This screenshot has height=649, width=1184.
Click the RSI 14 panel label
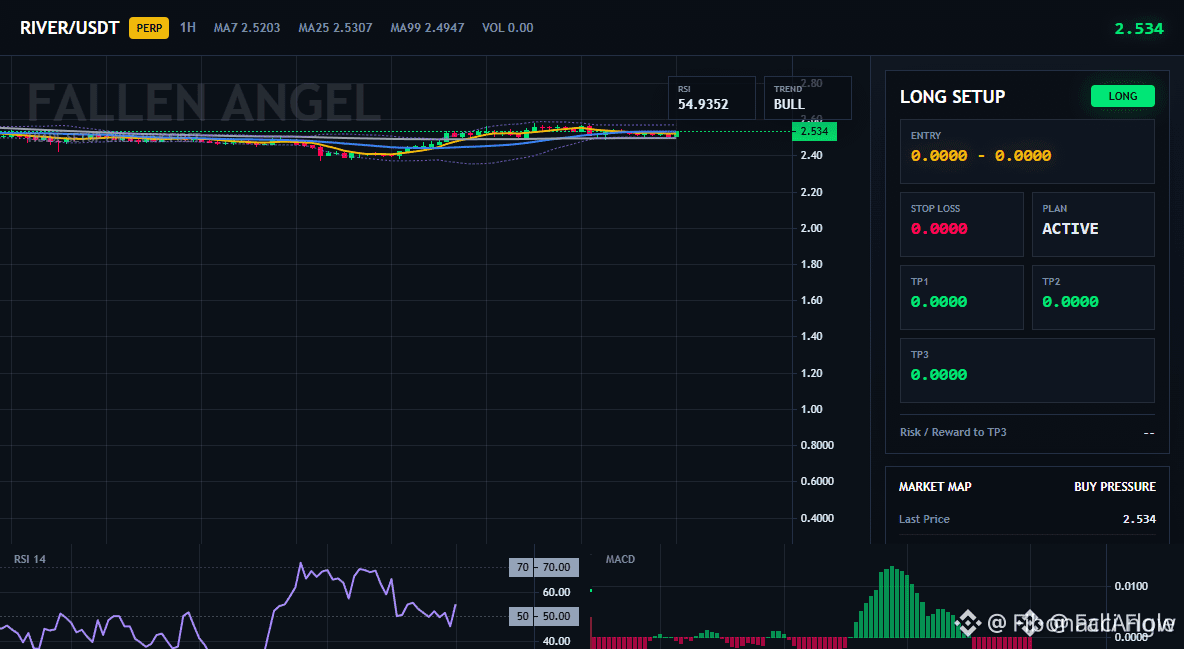(29, 559)
